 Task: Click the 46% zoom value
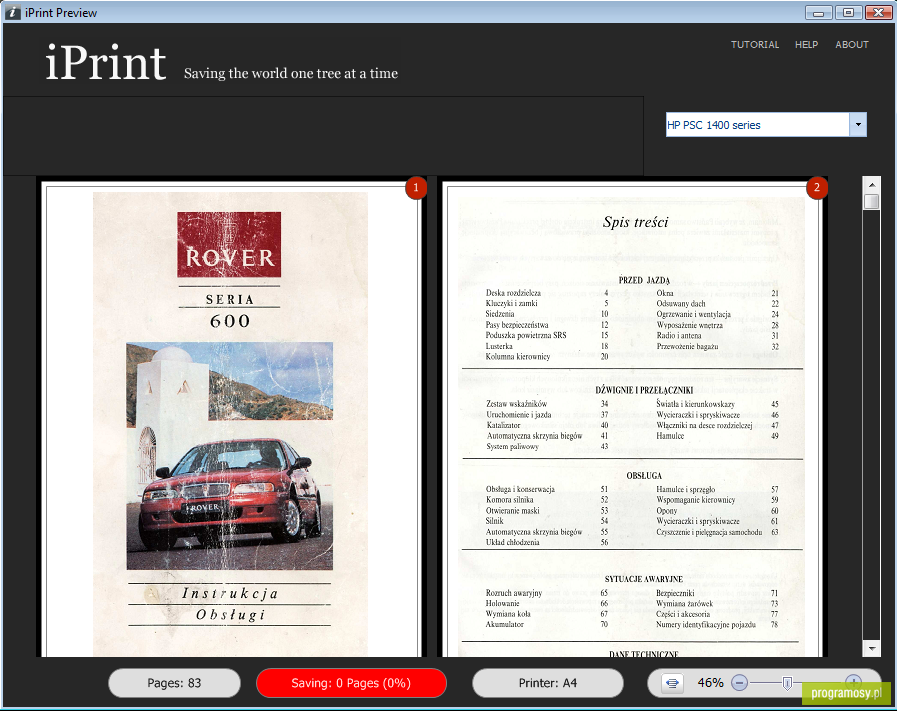[711, 683]
